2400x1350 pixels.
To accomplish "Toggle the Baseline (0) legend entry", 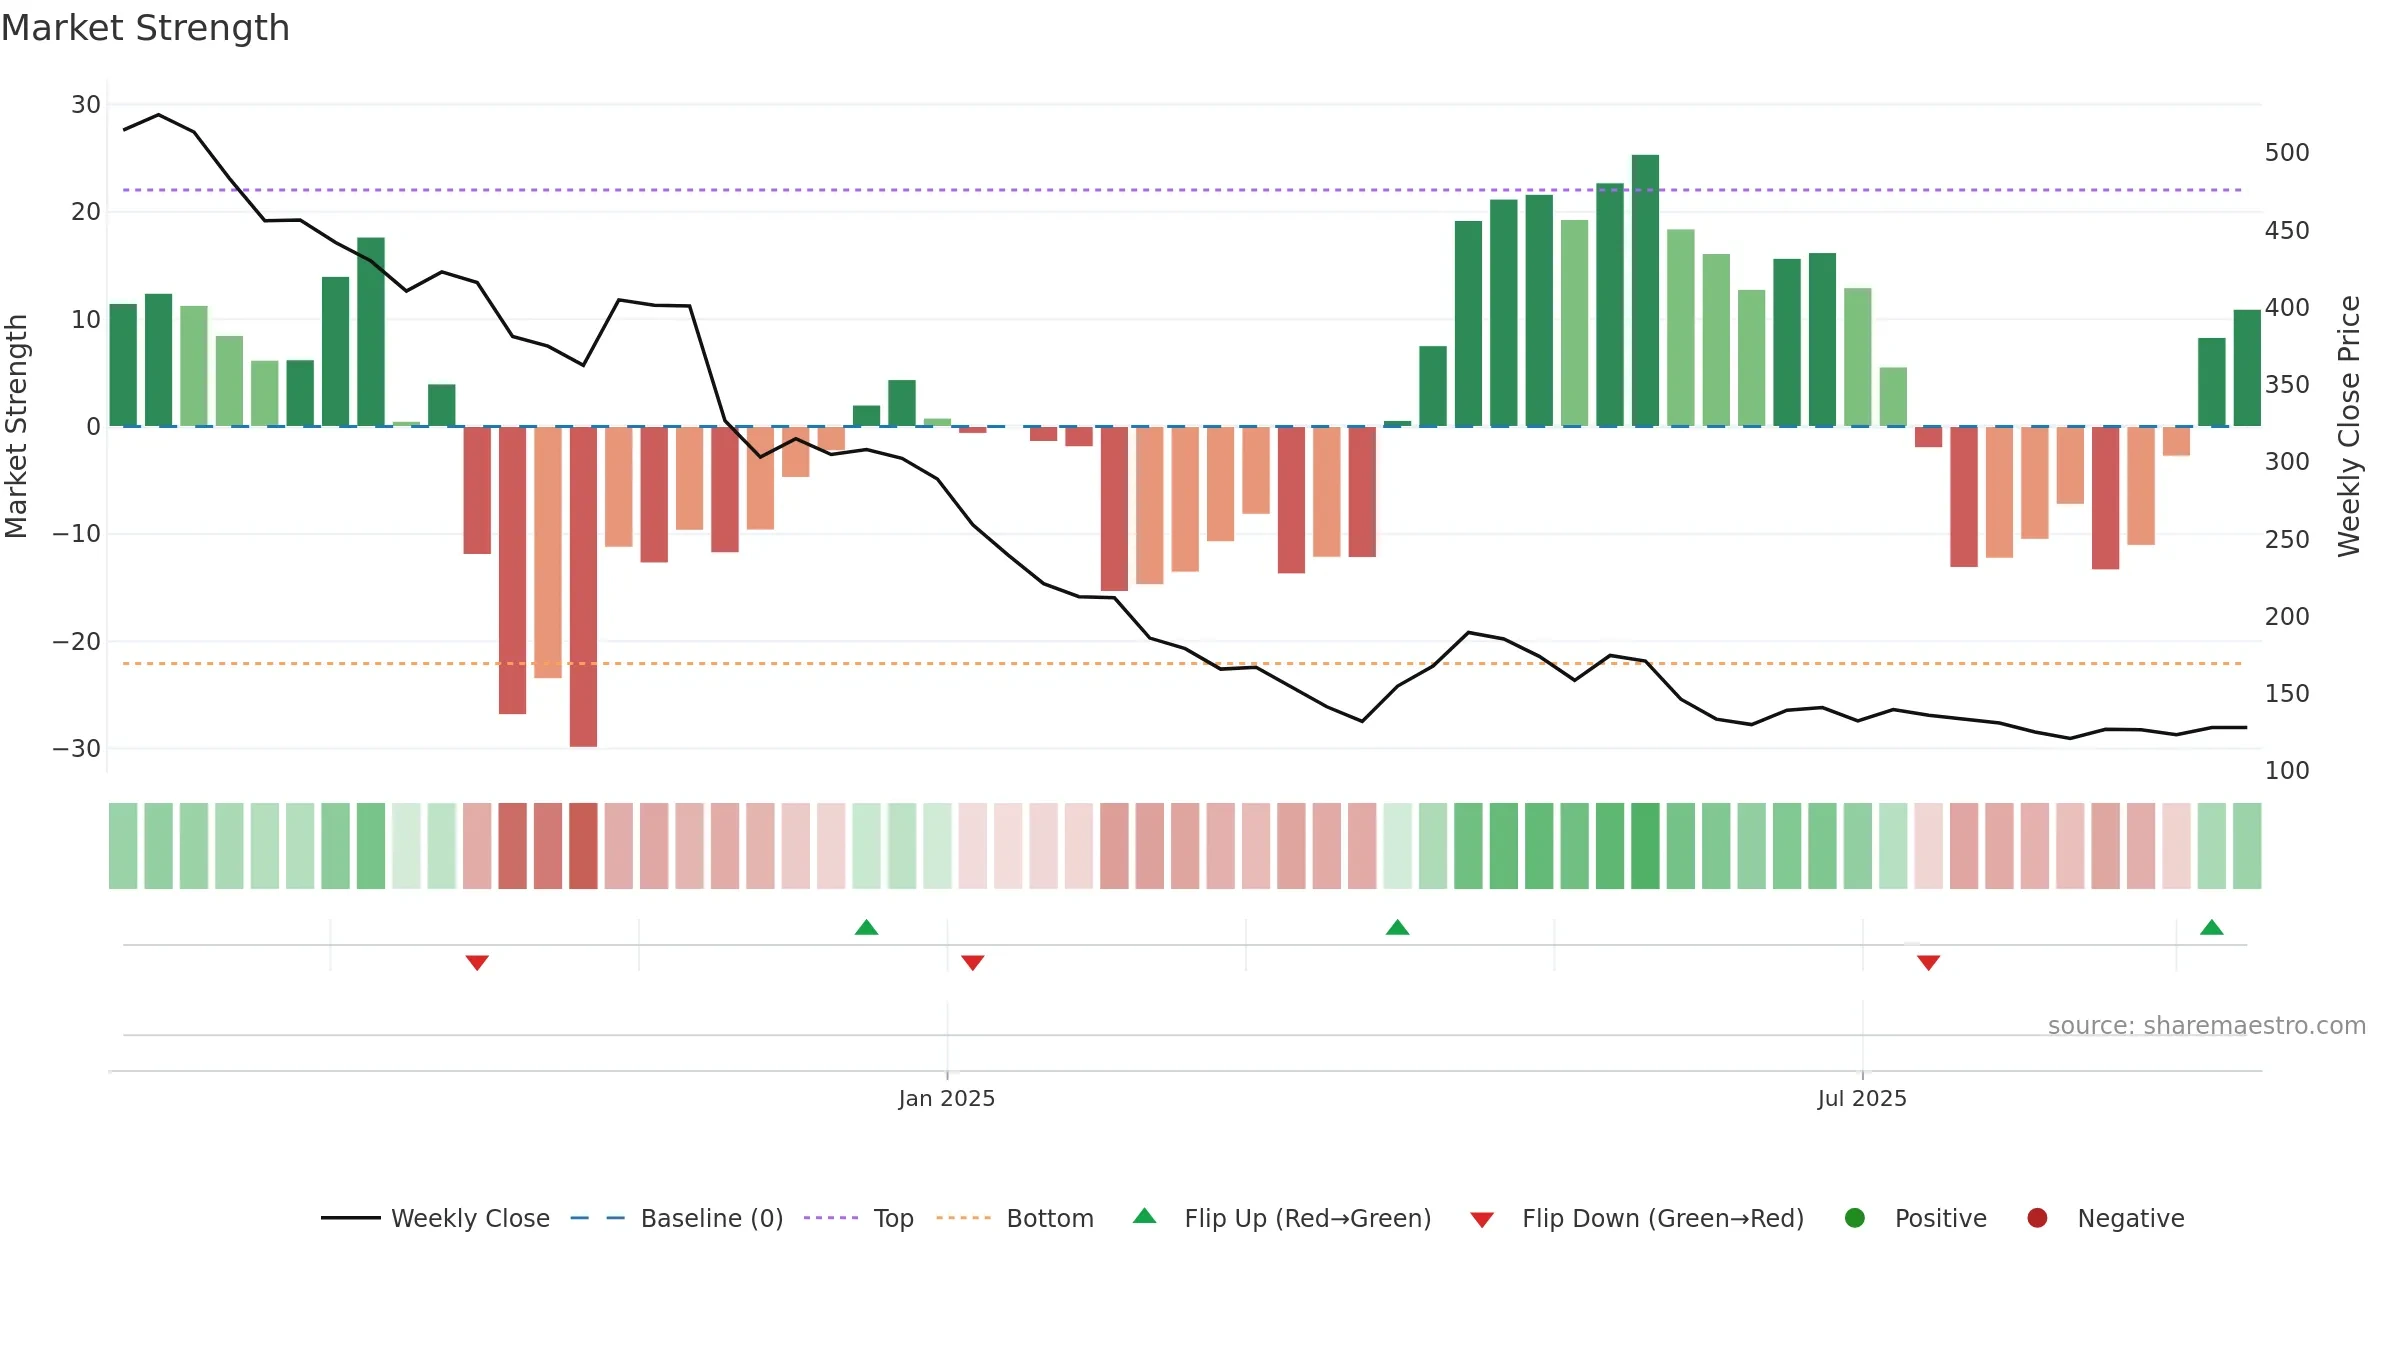I will 677,1218.
